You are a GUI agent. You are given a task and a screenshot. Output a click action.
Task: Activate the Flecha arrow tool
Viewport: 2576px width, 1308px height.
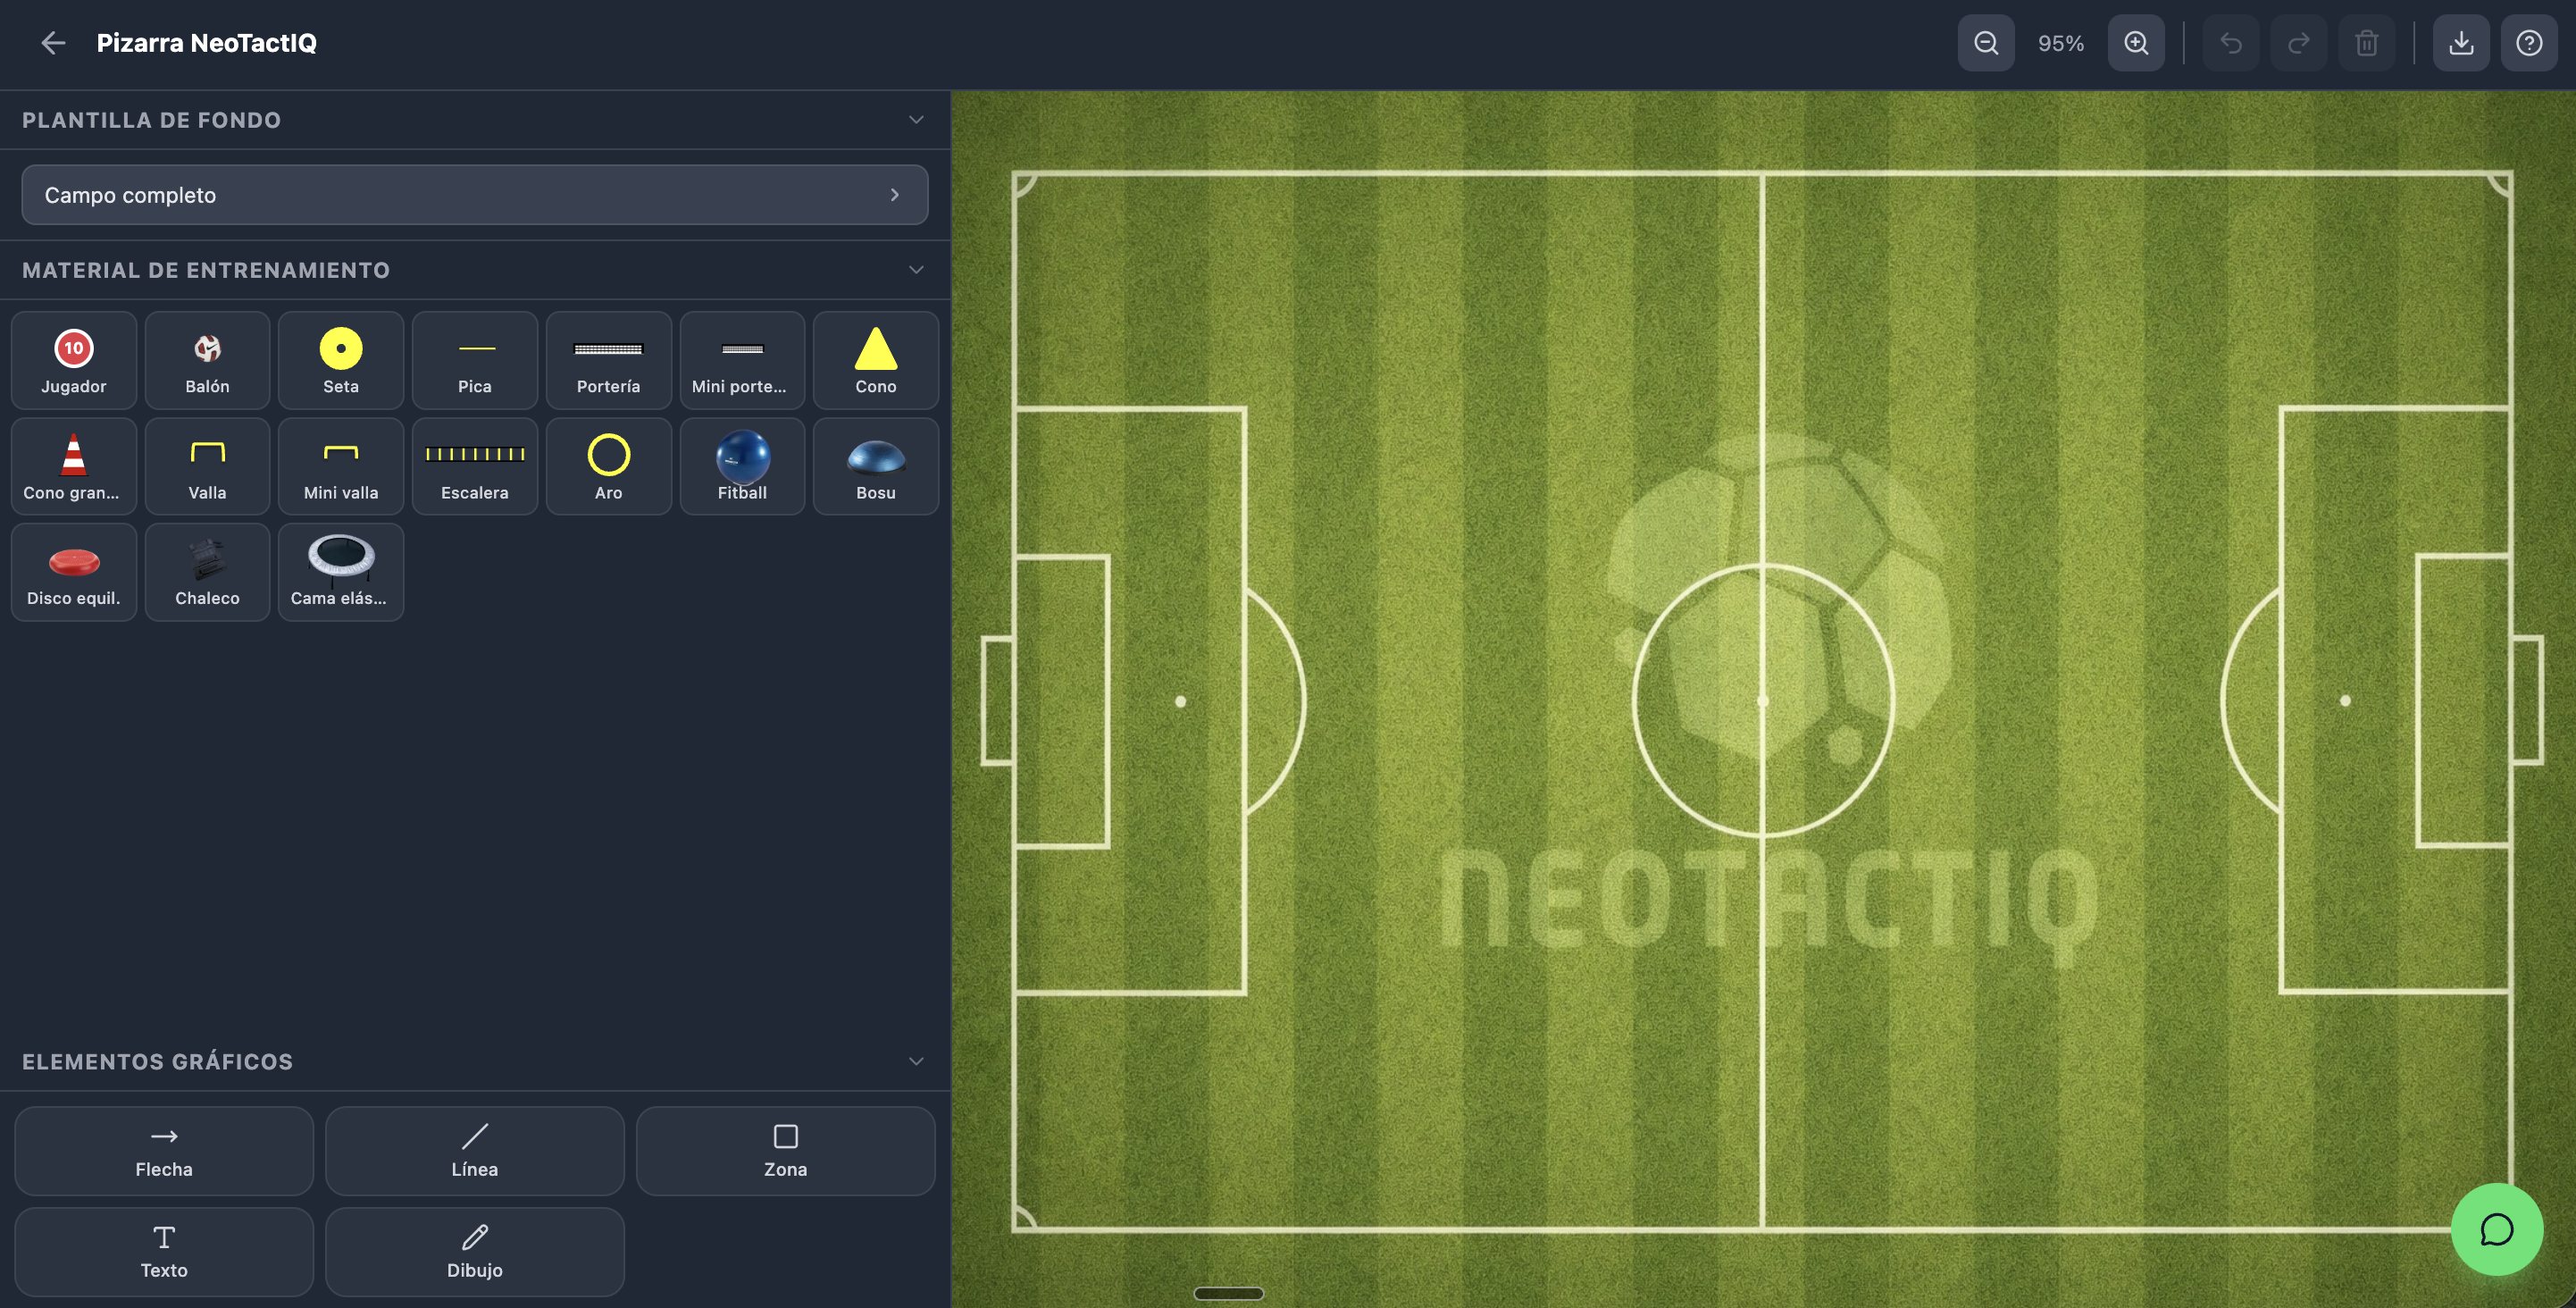click(x=164, y=1151)
